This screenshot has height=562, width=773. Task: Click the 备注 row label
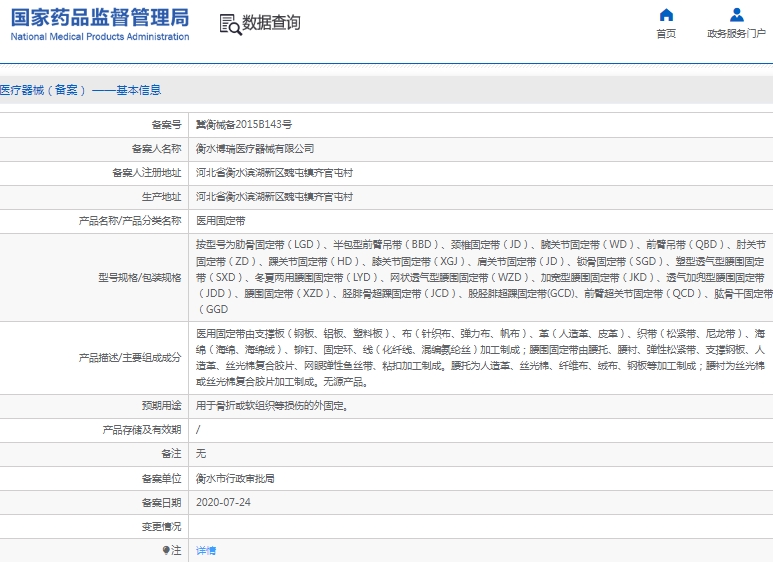(x=172, y=454)
